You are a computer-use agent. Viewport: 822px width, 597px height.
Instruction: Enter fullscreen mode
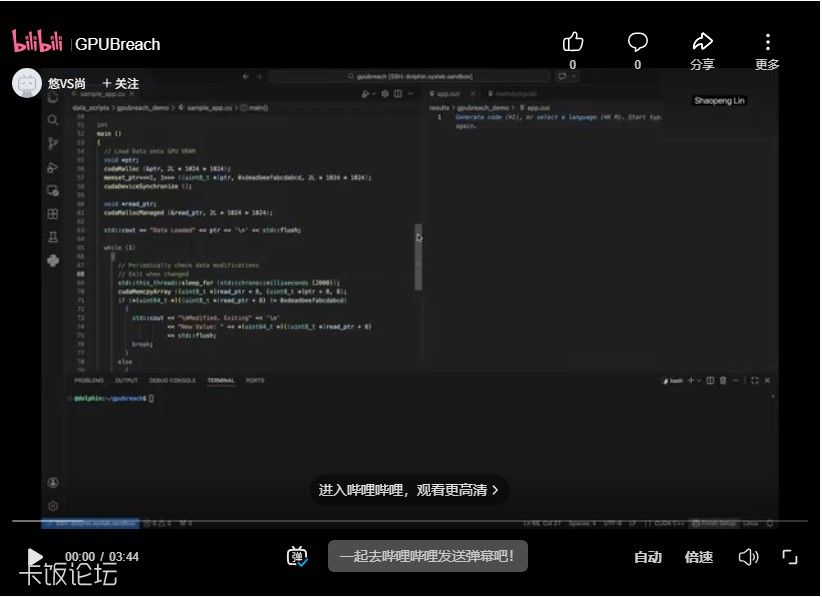[x=790, y=557]
